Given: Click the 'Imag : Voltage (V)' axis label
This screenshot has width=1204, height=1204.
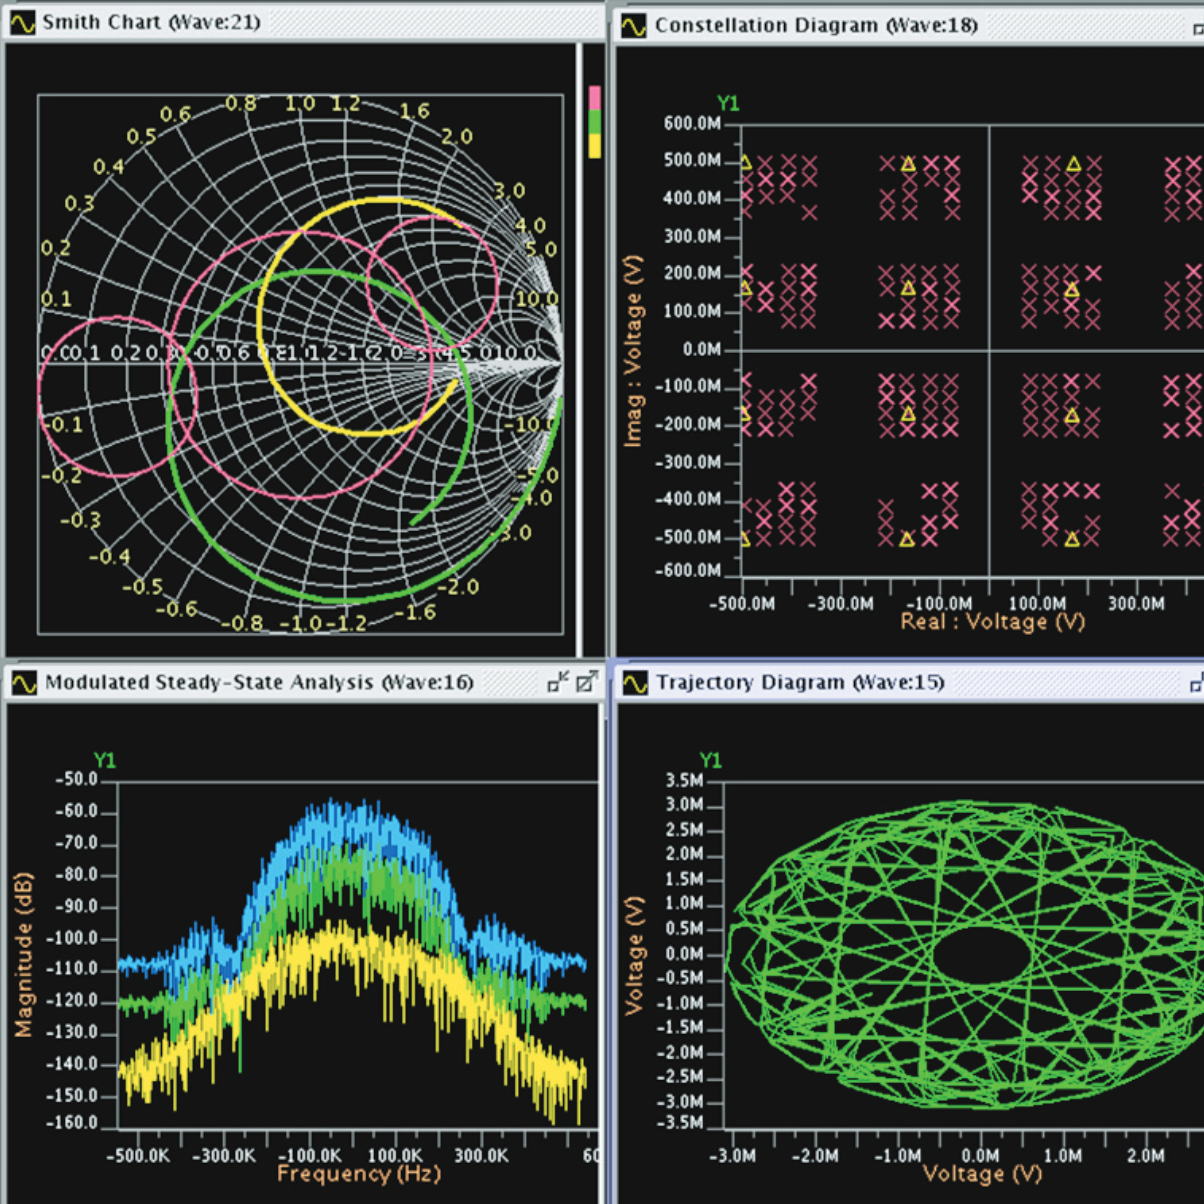Looking at the screenshot, I should (x=632, y=351).
